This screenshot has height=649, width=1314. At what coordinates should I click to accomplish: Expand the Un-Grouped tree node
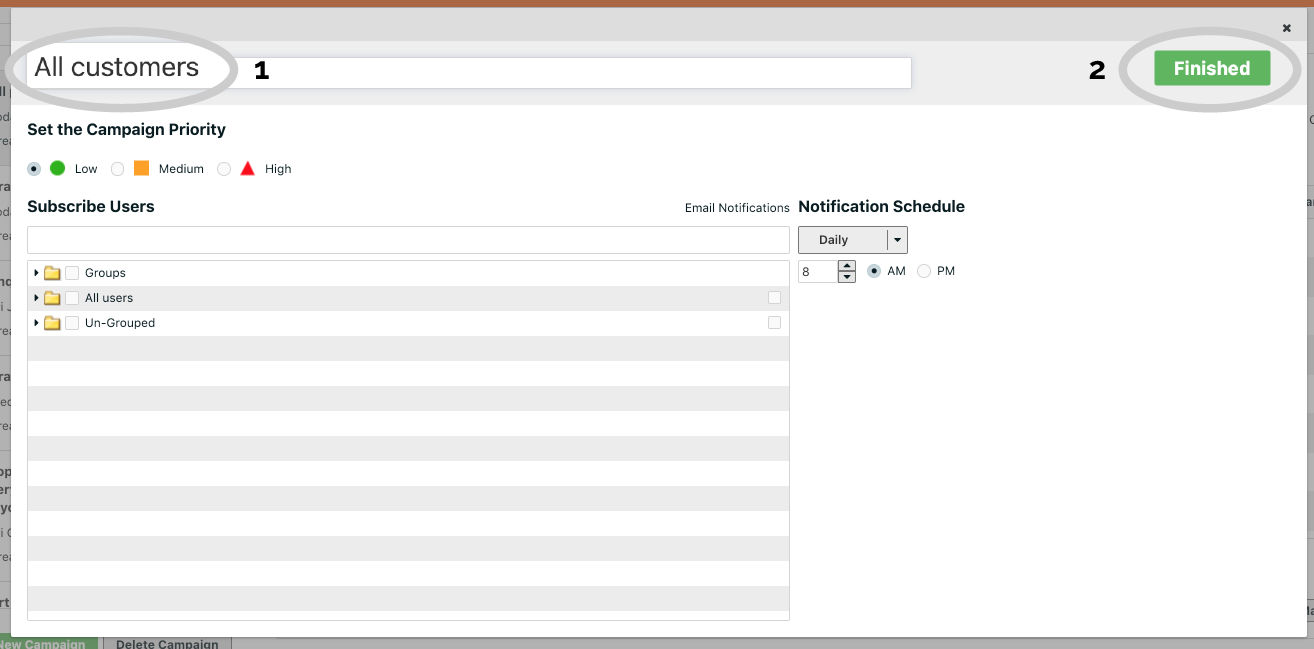[36, 323]
